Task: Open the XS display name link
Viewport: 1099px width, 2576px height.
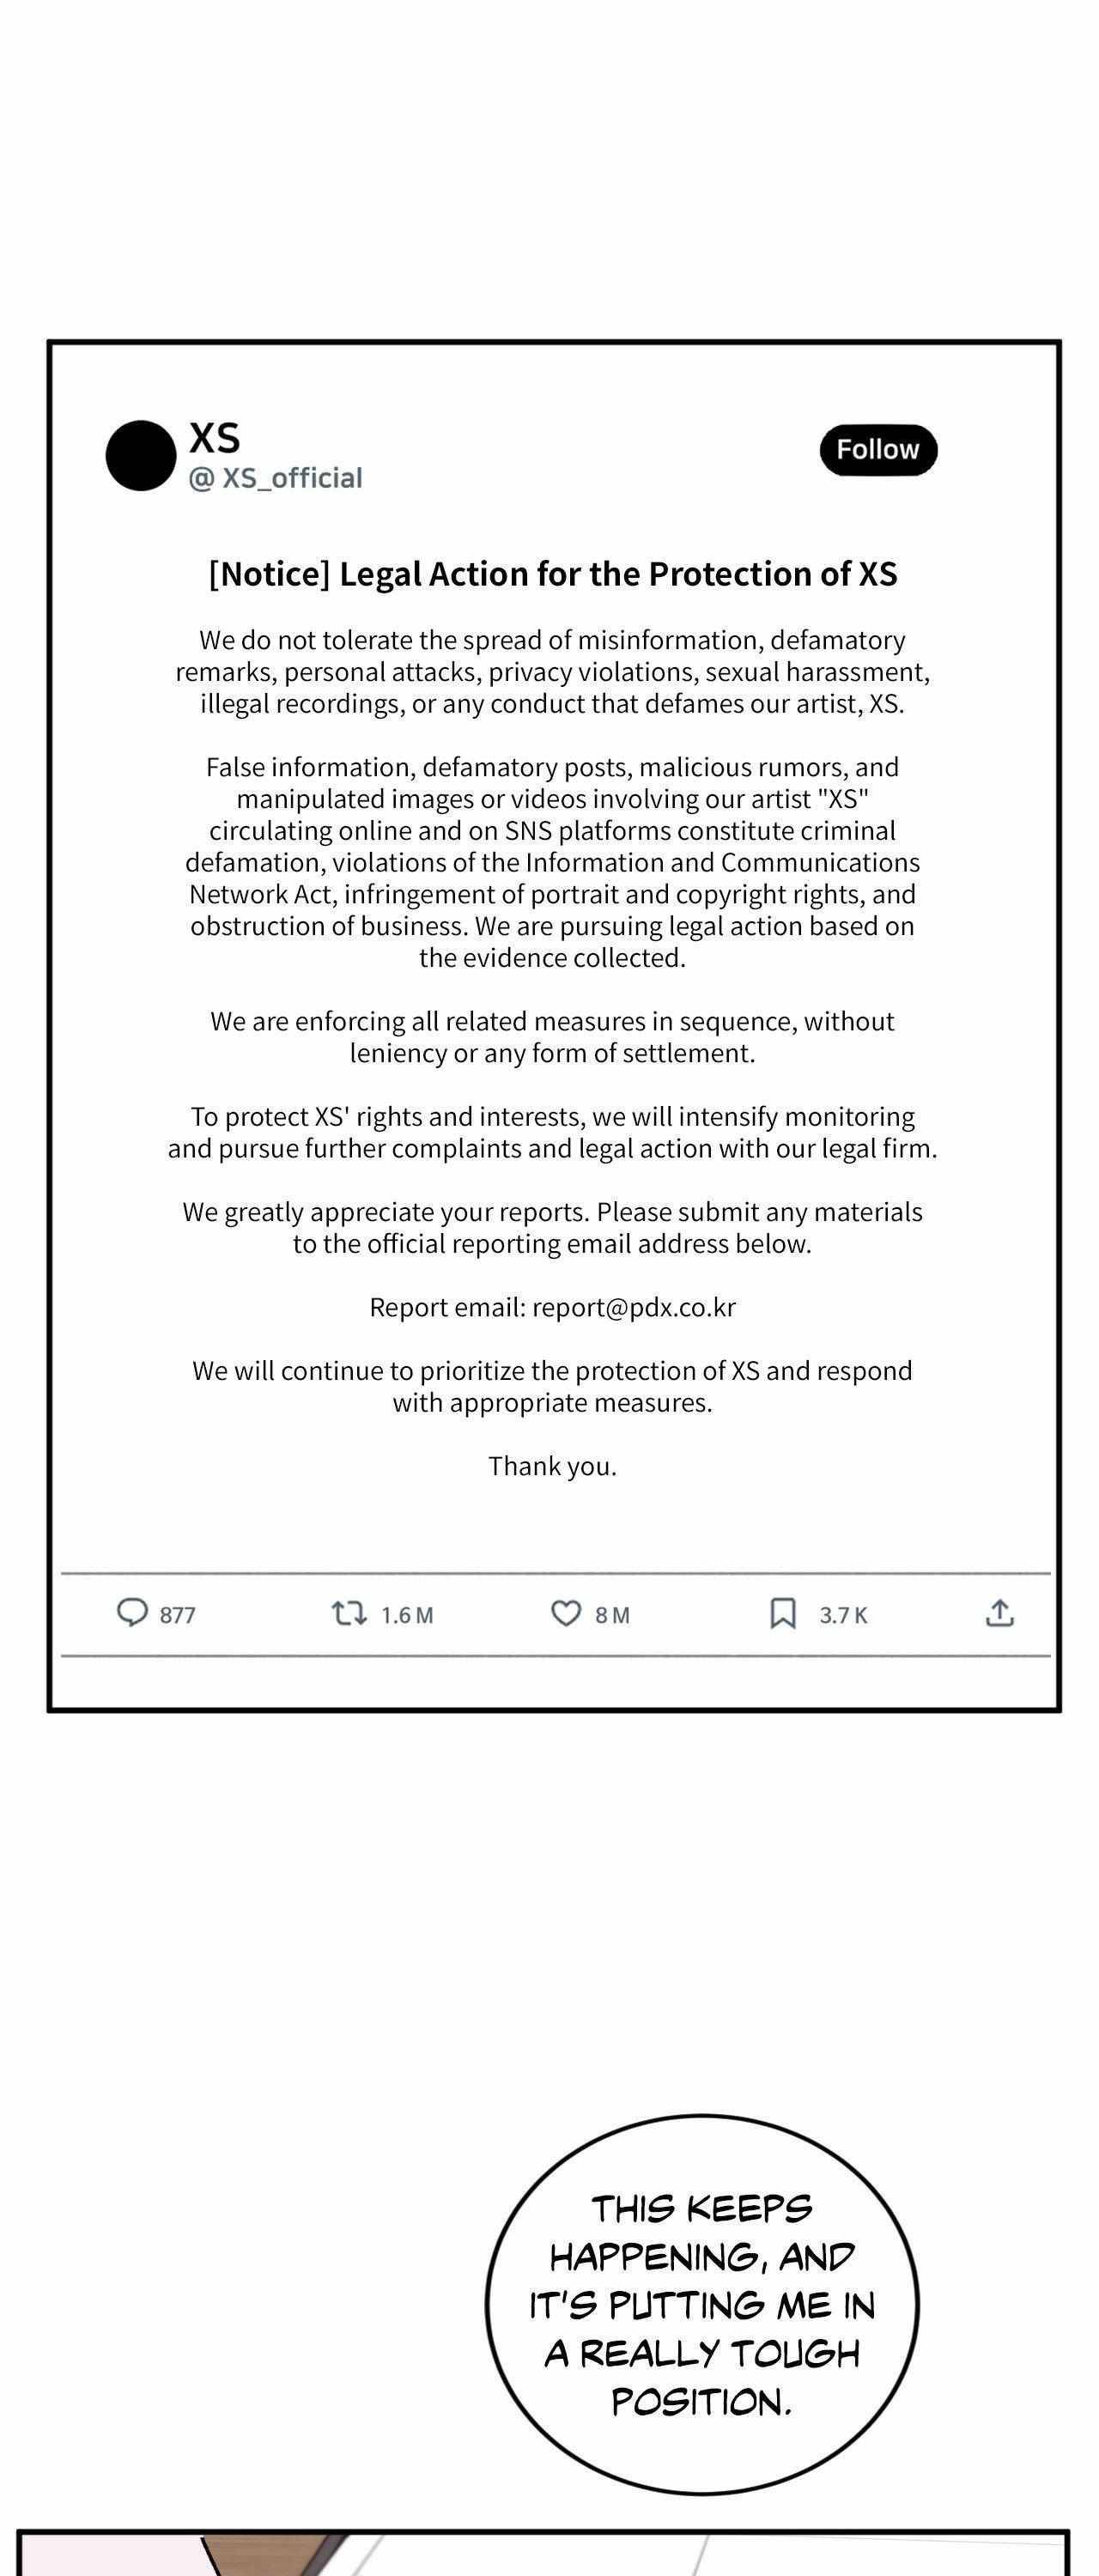Action: pos(215,438)
